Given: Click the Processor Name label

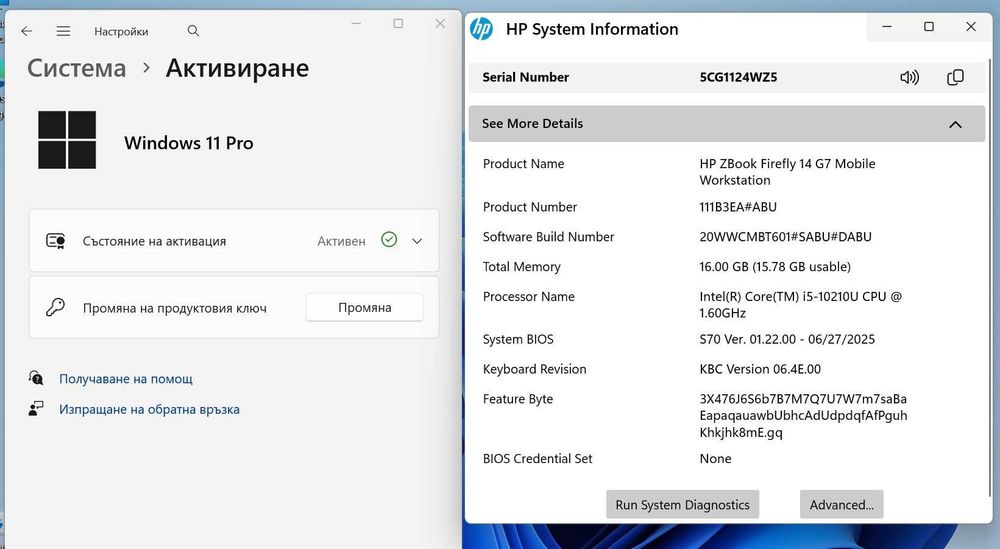Looking at the screenshot, I should (x=529, y=296).
